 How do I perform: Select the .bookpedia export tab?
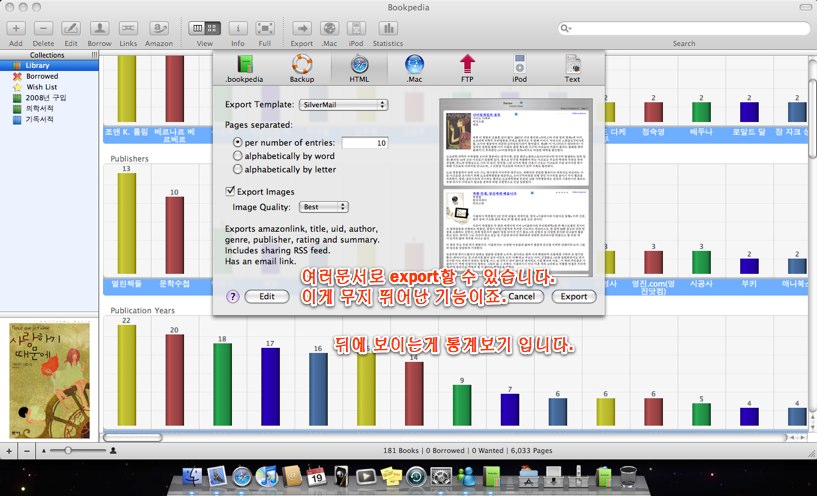[x=244, y=68]
